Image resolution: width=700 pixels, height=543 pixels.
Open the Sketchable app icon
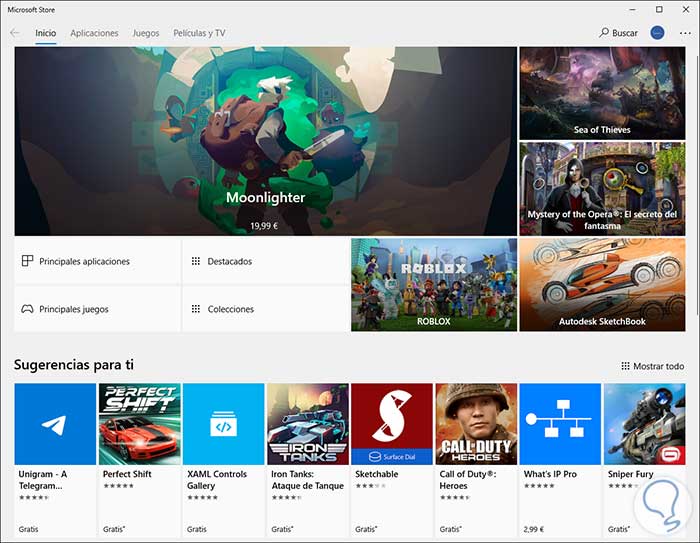click(392, 424)
